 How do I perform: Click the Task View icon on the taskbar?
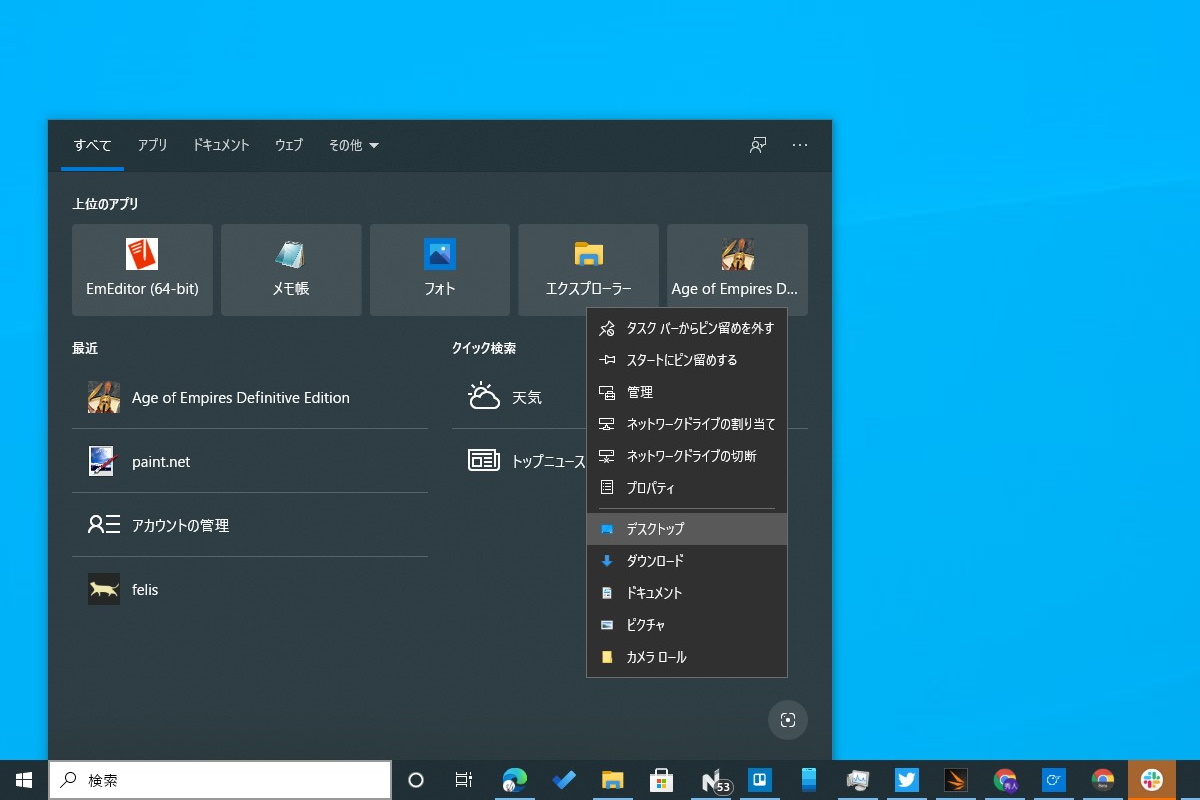tap(463, 780)
